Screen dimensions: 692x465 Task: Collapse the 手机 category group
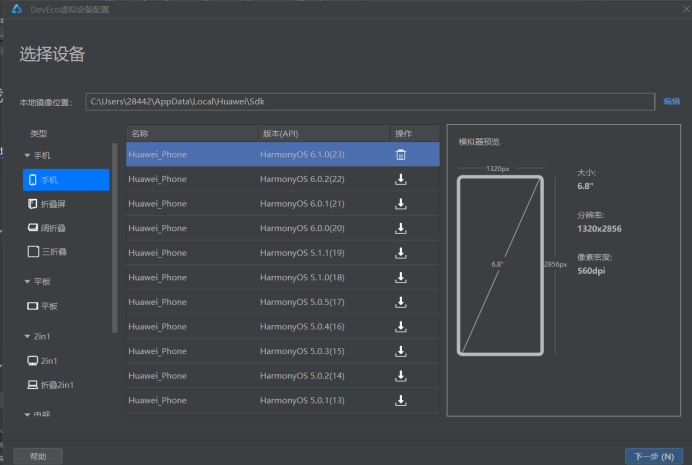point(27,155)
